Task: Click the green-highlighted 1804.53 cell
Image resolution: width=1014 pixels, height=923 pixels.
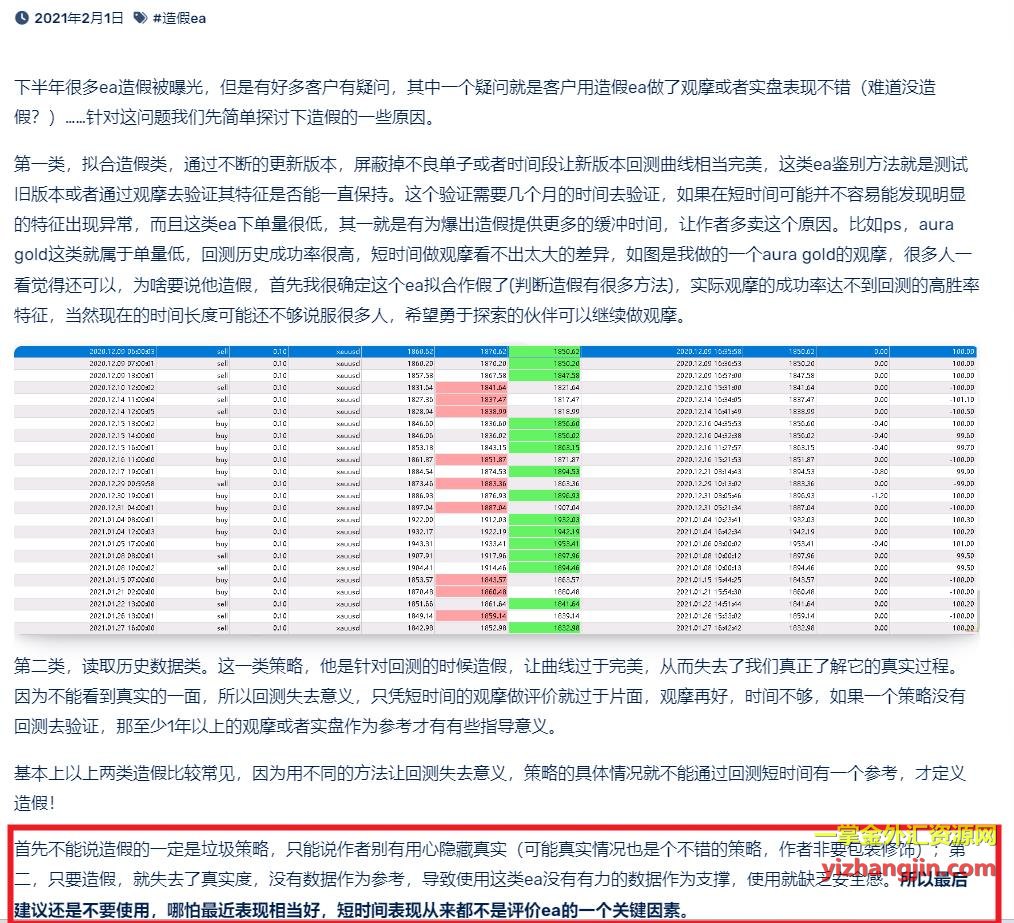Action: (x=545, y=472)
